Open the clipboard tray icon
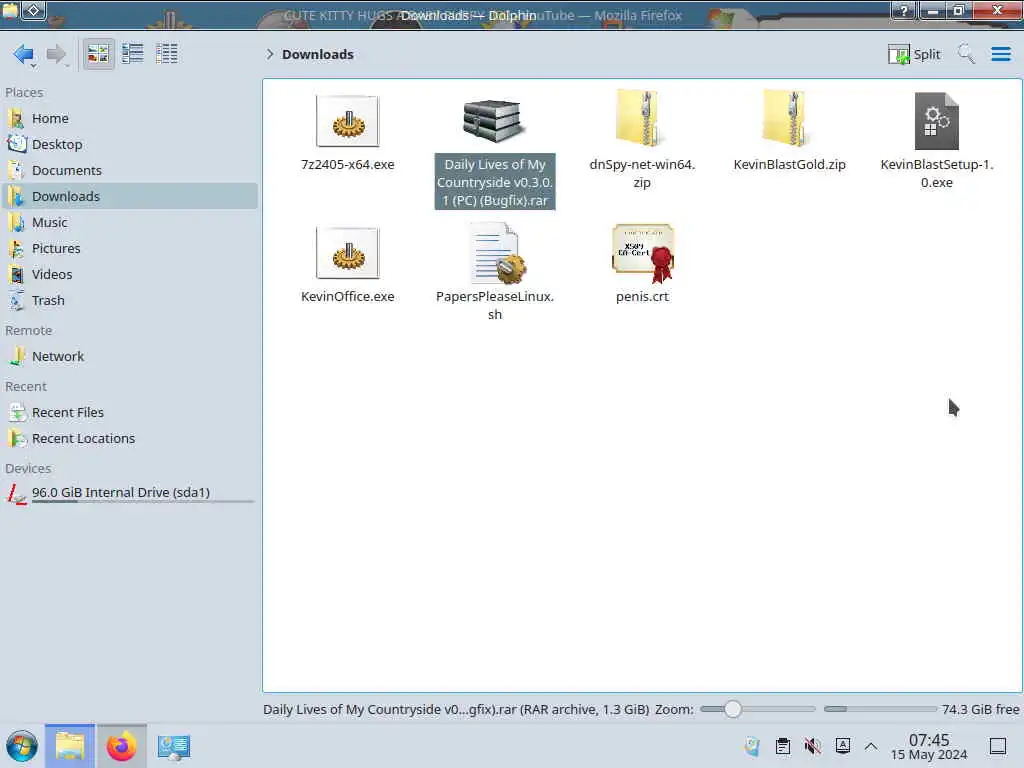Screen dimensions: 1024x768 pos(782,746)
